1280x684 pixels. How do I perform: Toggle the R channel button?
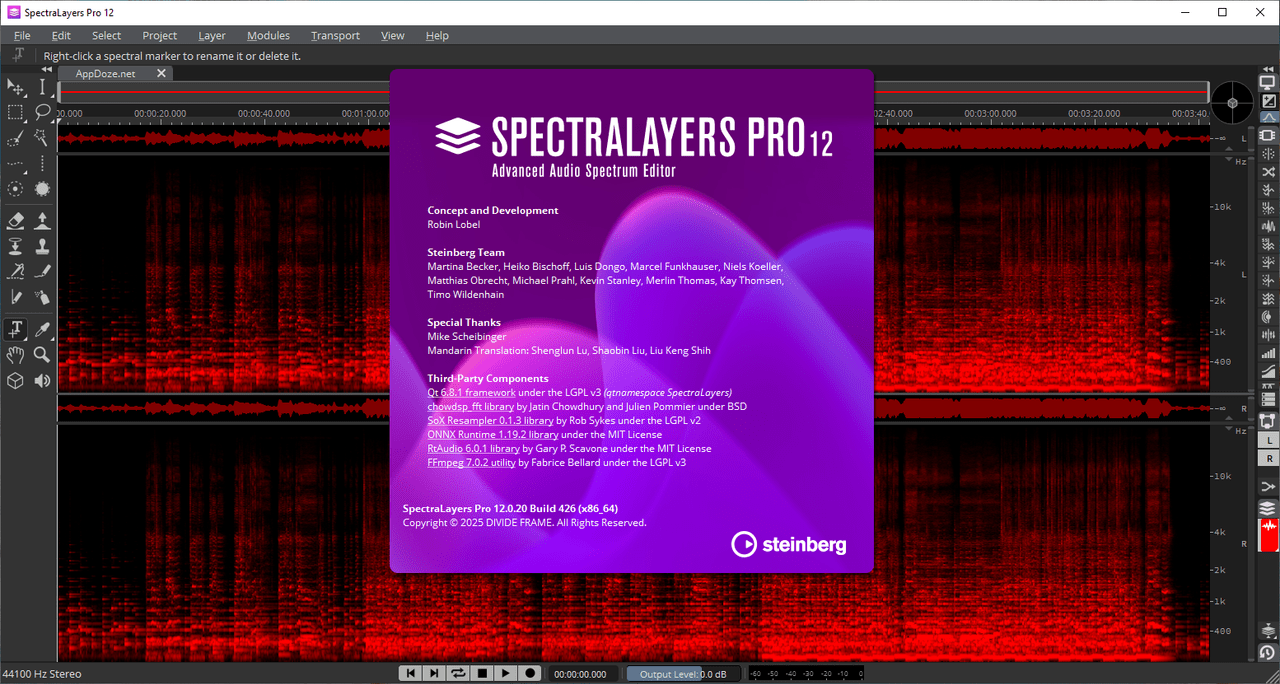click(x=1268, y=457)
